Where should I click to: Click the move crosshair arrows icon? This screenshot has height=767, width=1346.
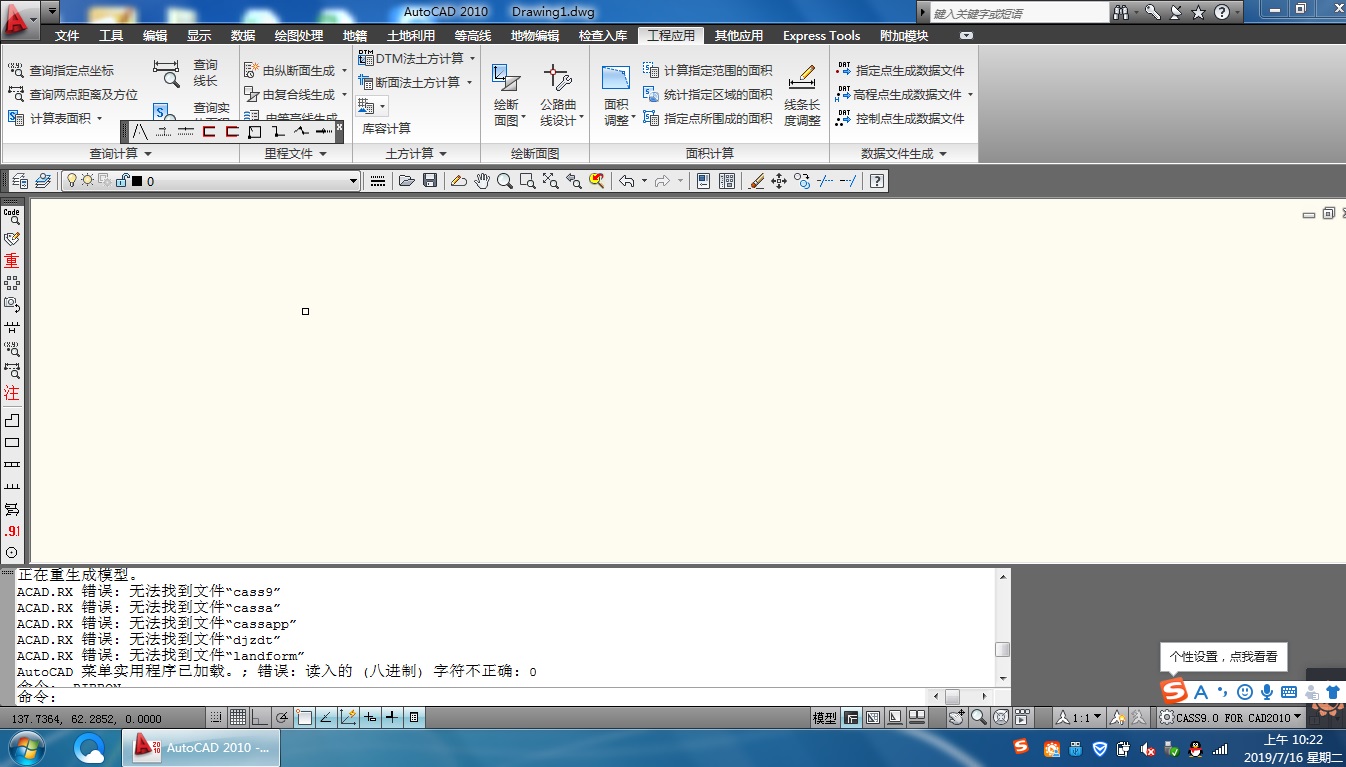pos(779,181)
